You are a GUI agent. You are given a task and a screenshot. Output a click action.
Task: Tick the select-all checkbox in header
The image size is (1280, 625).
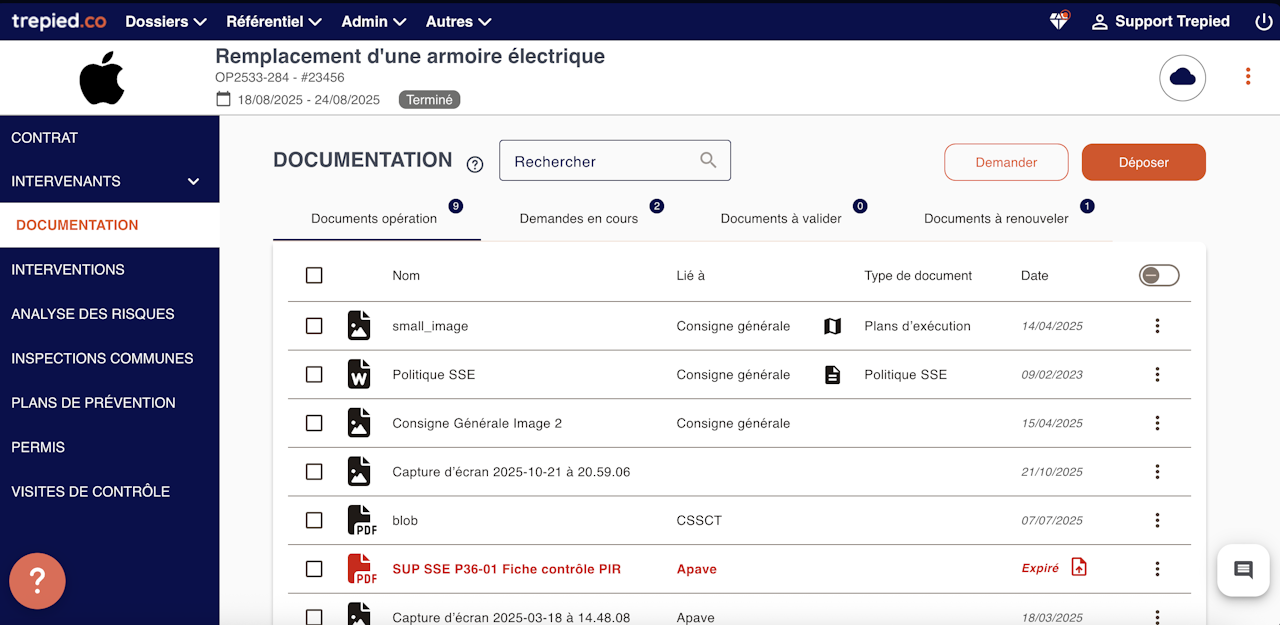point(314,275)
